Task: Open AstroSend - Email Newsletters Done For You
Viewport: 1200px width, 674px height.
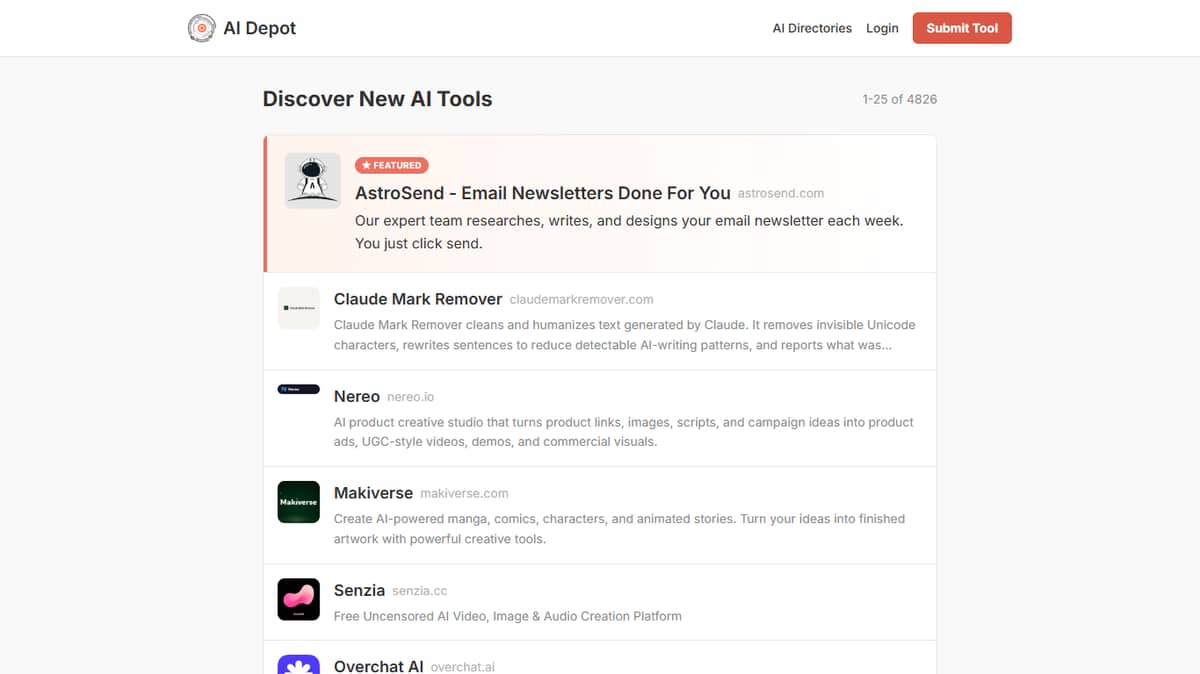Action: tap(543, 193)
